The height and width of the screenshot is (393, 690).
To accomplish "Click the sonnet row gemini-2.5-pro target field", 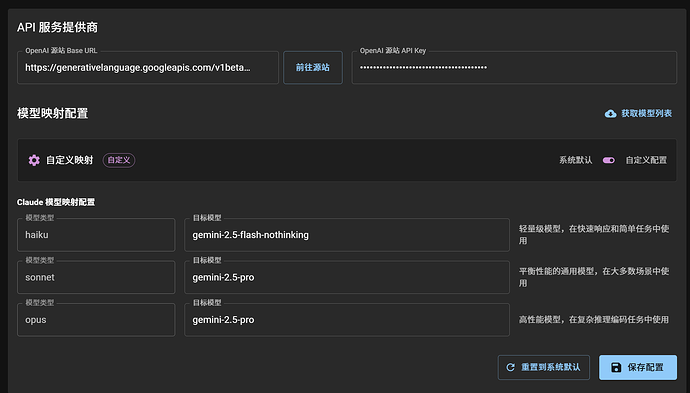I will pos(347,277).
